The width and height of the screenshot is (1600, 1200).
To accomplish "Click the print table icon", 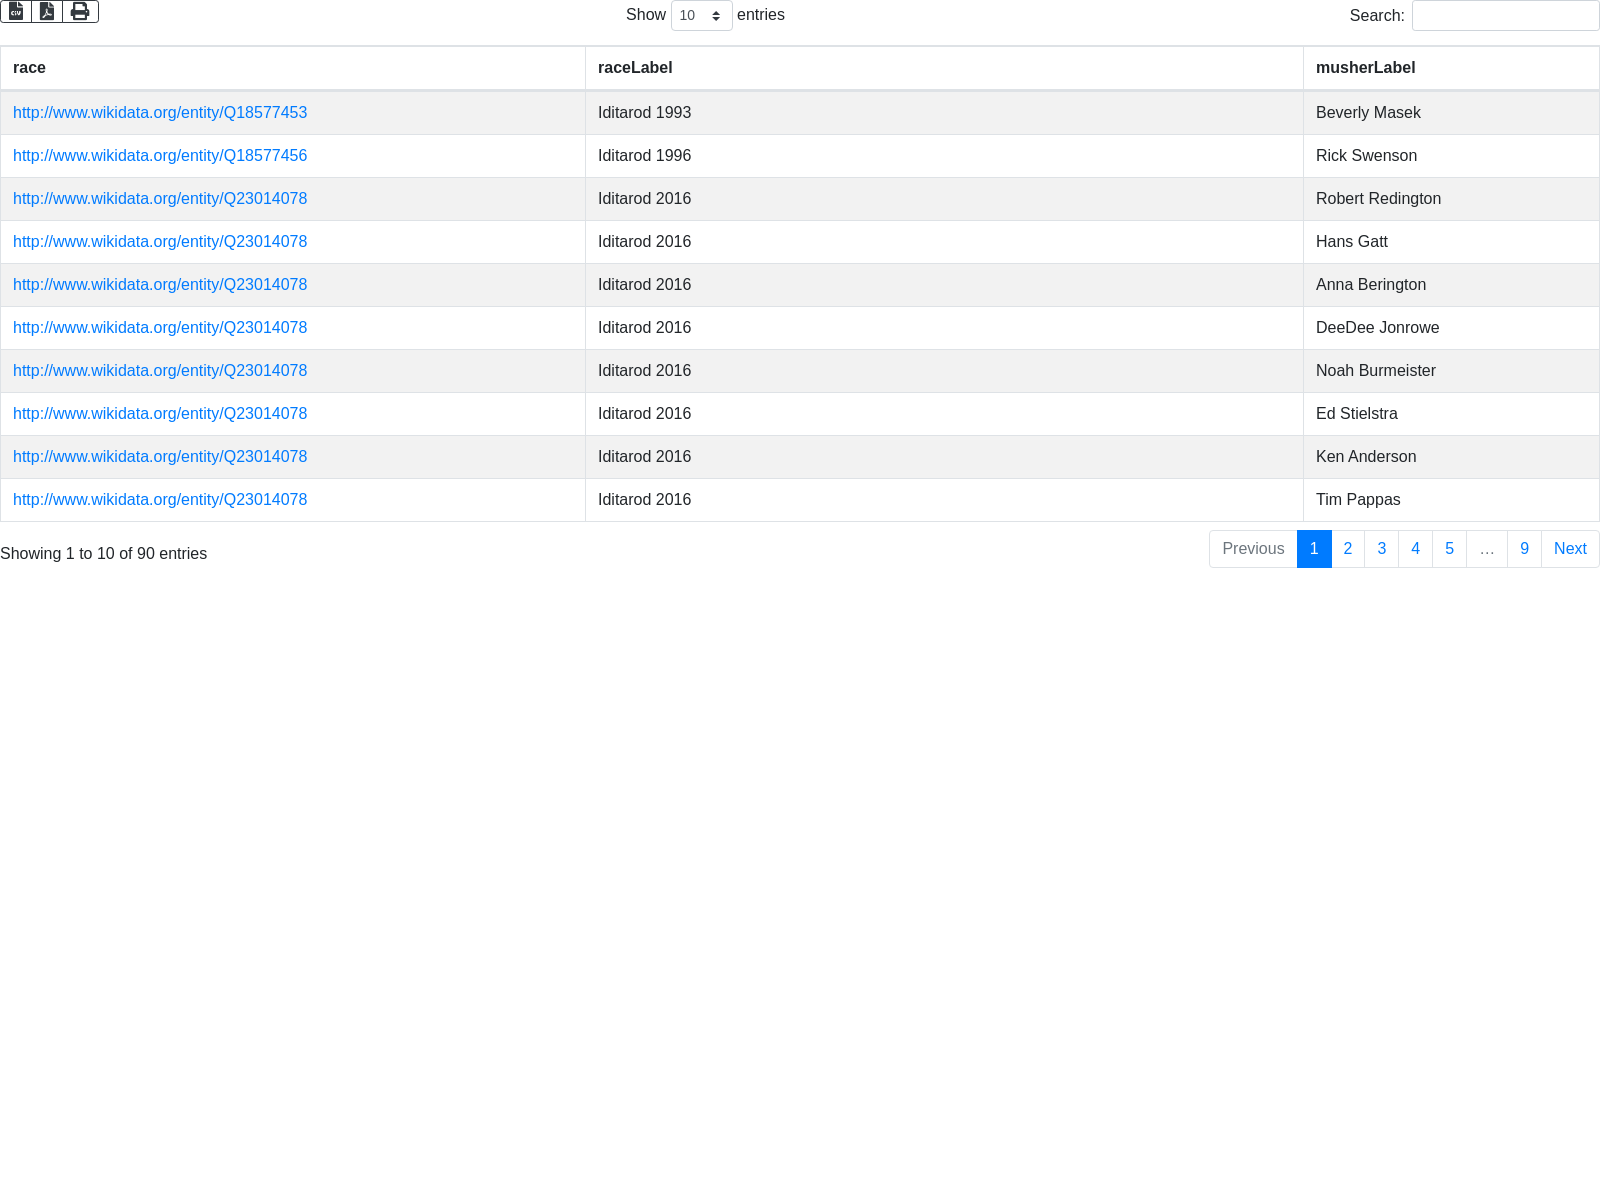I will 80,11.
